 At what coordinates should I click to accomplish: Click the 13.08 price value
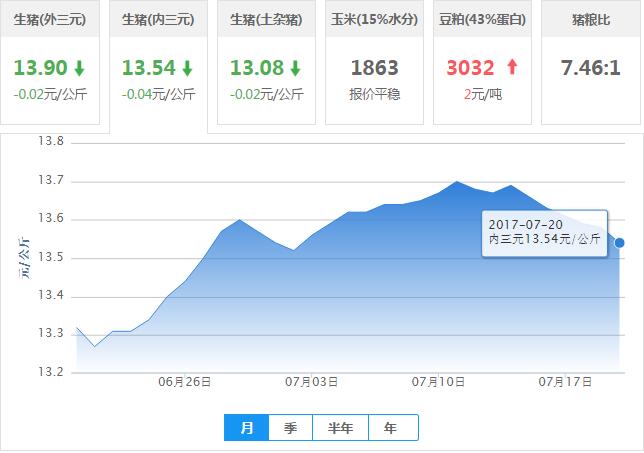257,68
